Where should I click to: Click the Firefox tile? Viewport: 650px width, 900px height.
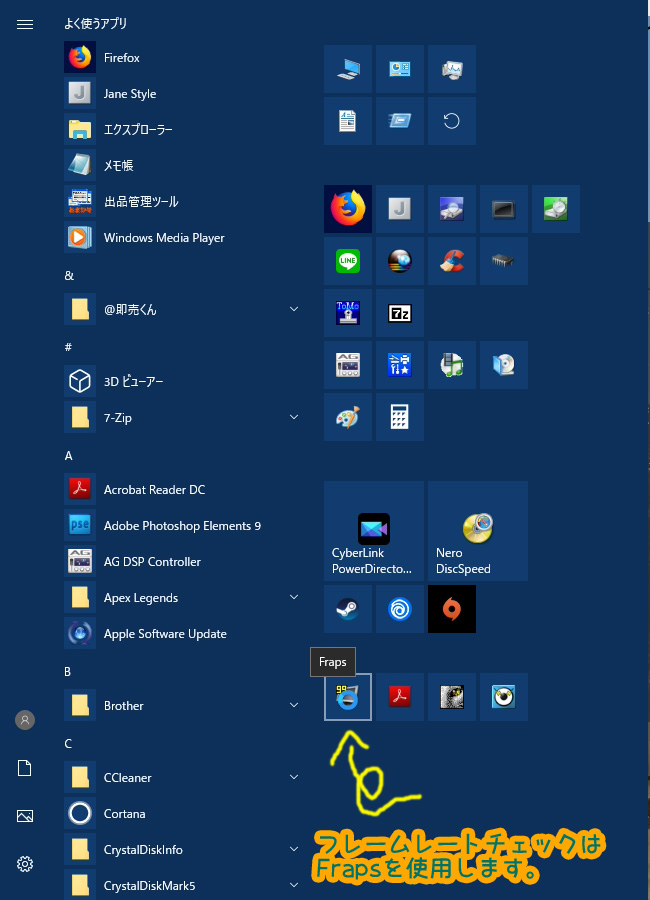click(x=347, y=209)
